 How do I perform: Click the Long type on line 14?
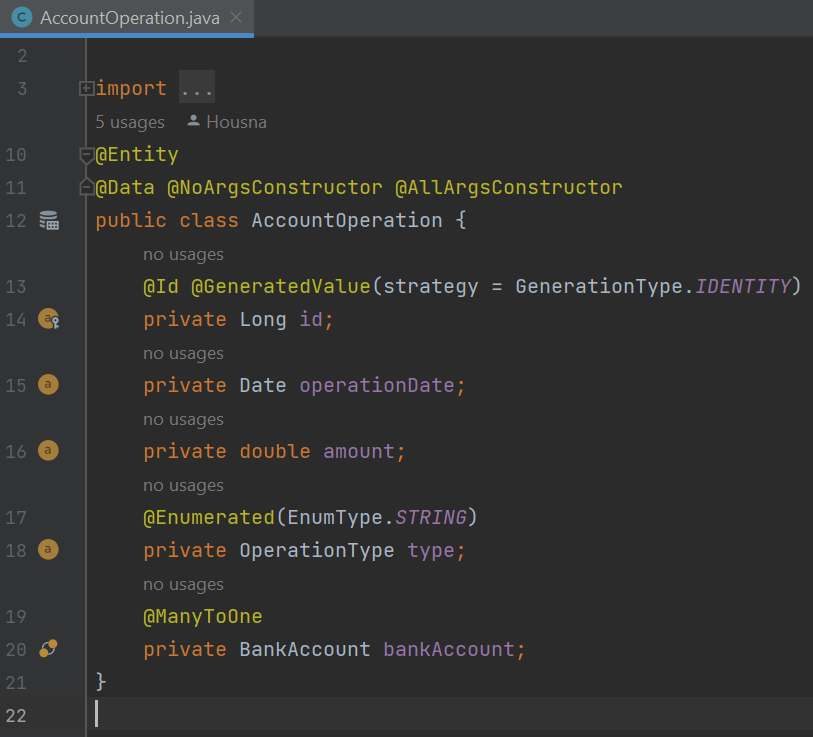(263, 319)
